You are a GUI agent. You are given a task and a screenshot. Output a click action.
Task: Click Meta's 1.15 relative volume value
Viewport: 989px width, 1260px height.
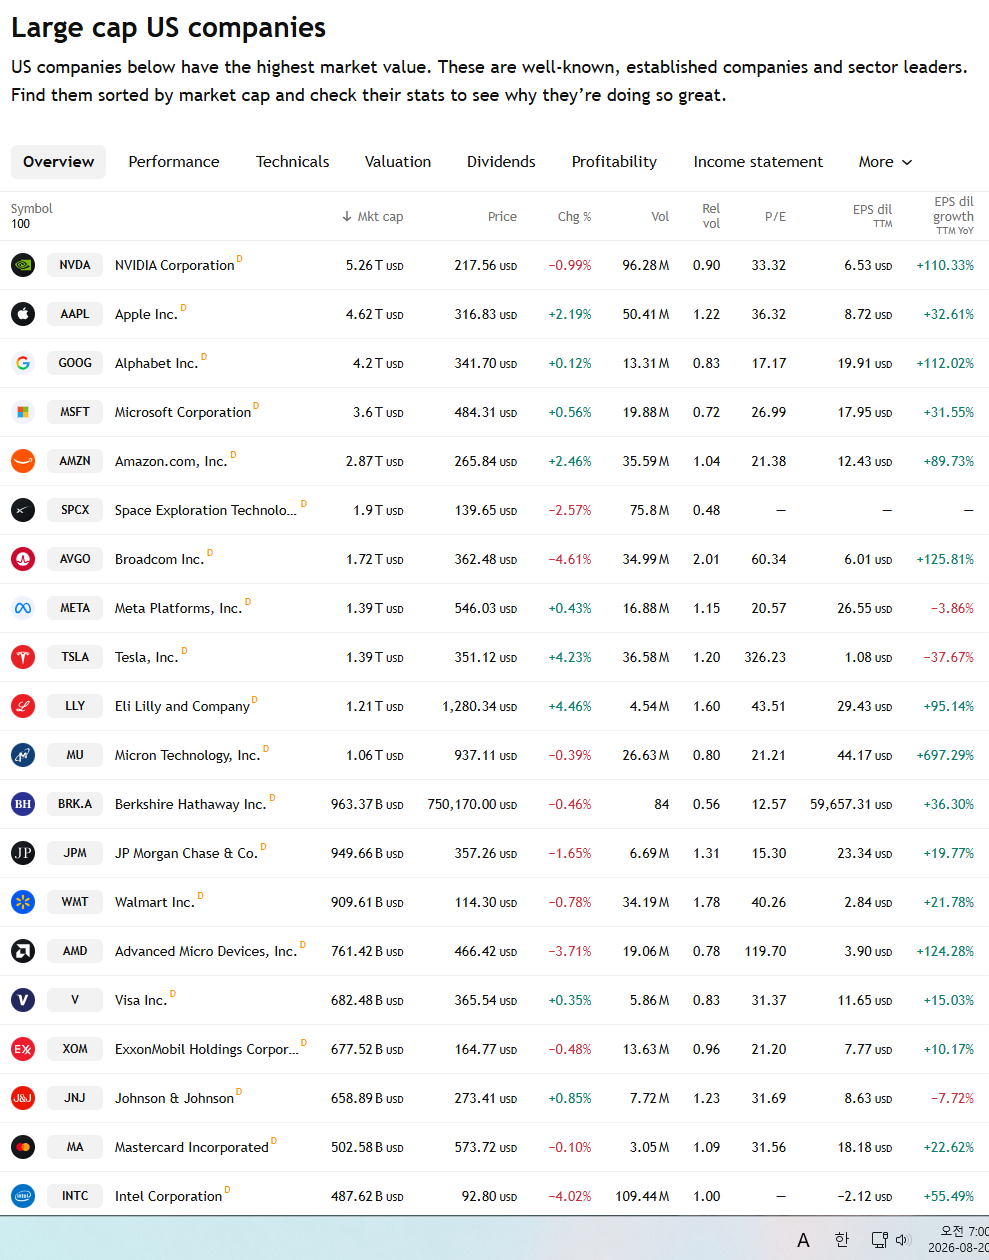[x=706, y=608]
